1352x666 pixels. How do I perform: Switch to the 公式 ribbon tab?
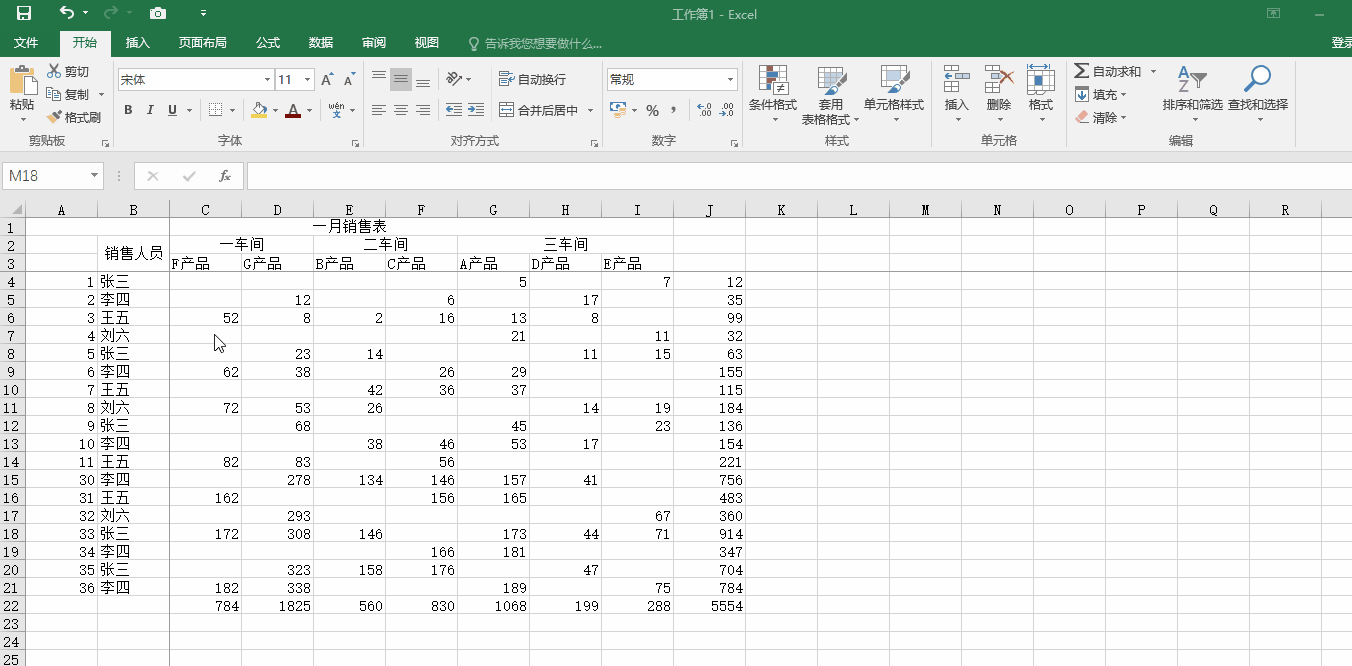267,42
